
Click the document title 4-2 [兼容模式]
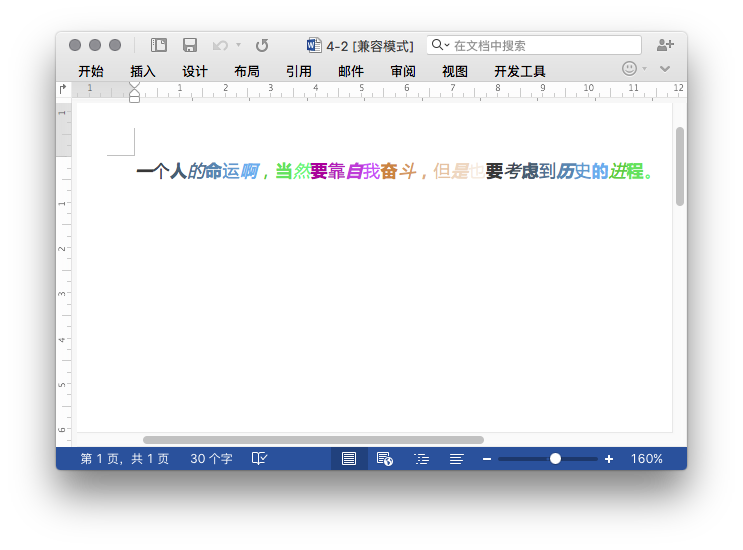click(x=370, y=46)
